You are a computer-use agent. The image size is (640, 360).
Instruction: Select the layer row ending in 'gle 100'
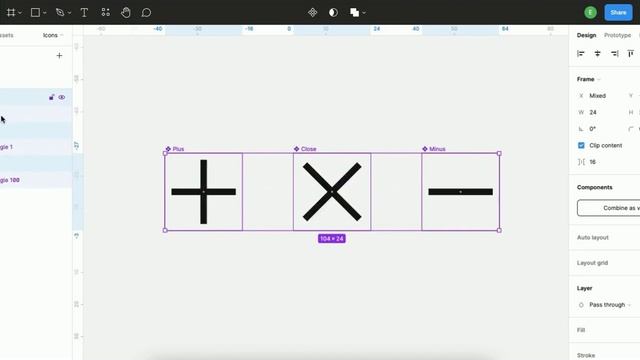36,180
